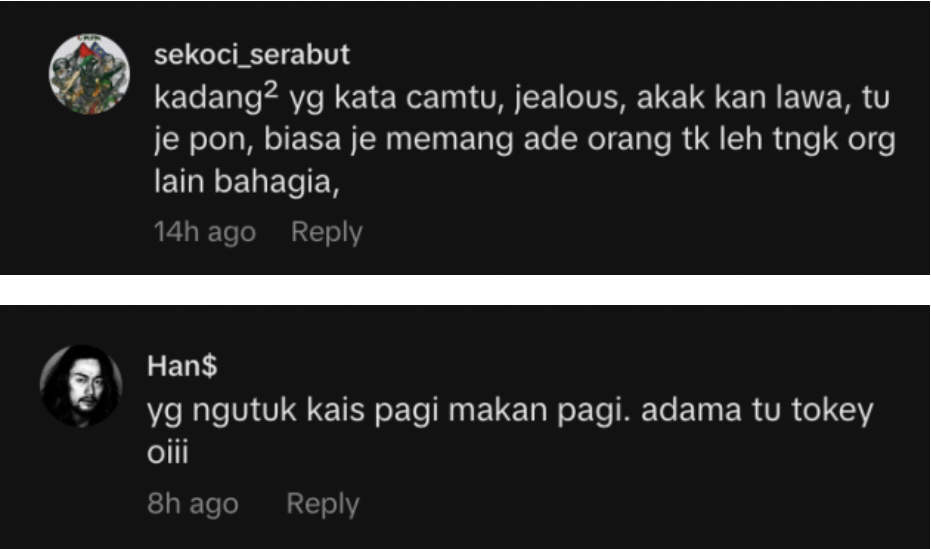The height and width of the screenshot is (549, 931).
Task: Visit the sekoci_serabut username link
Action: pyautogui.click(x=252, y=55)
